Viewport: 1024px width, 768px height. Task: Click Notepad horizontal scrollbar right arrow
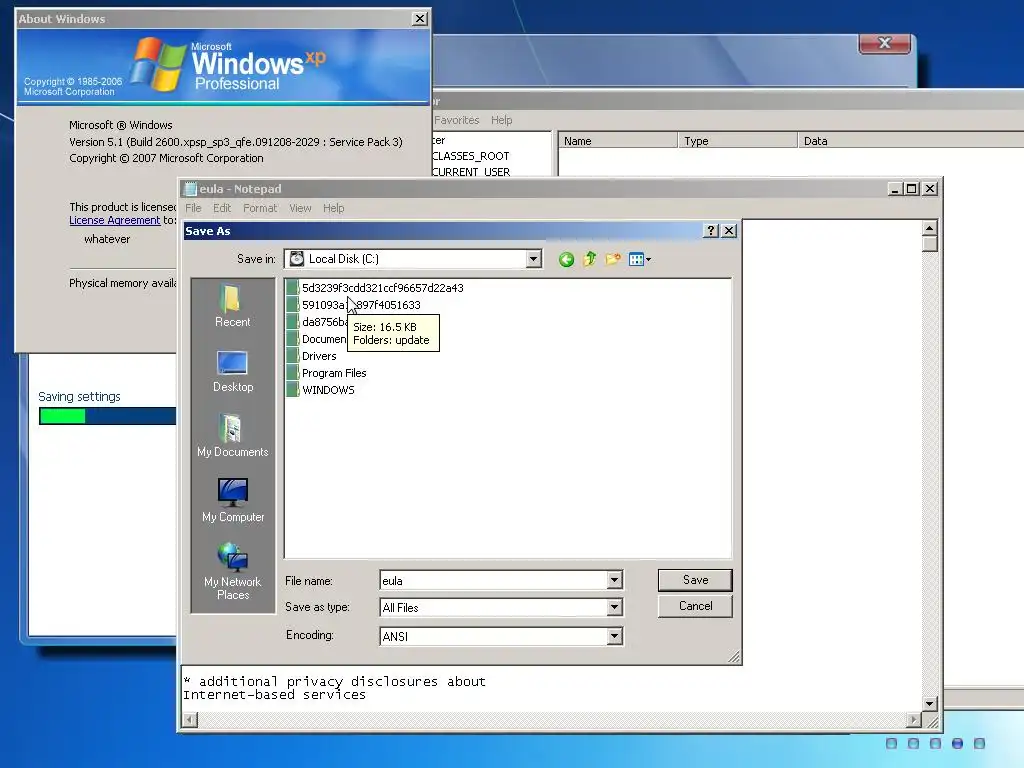pyautogui.click(x=914, y=720)
